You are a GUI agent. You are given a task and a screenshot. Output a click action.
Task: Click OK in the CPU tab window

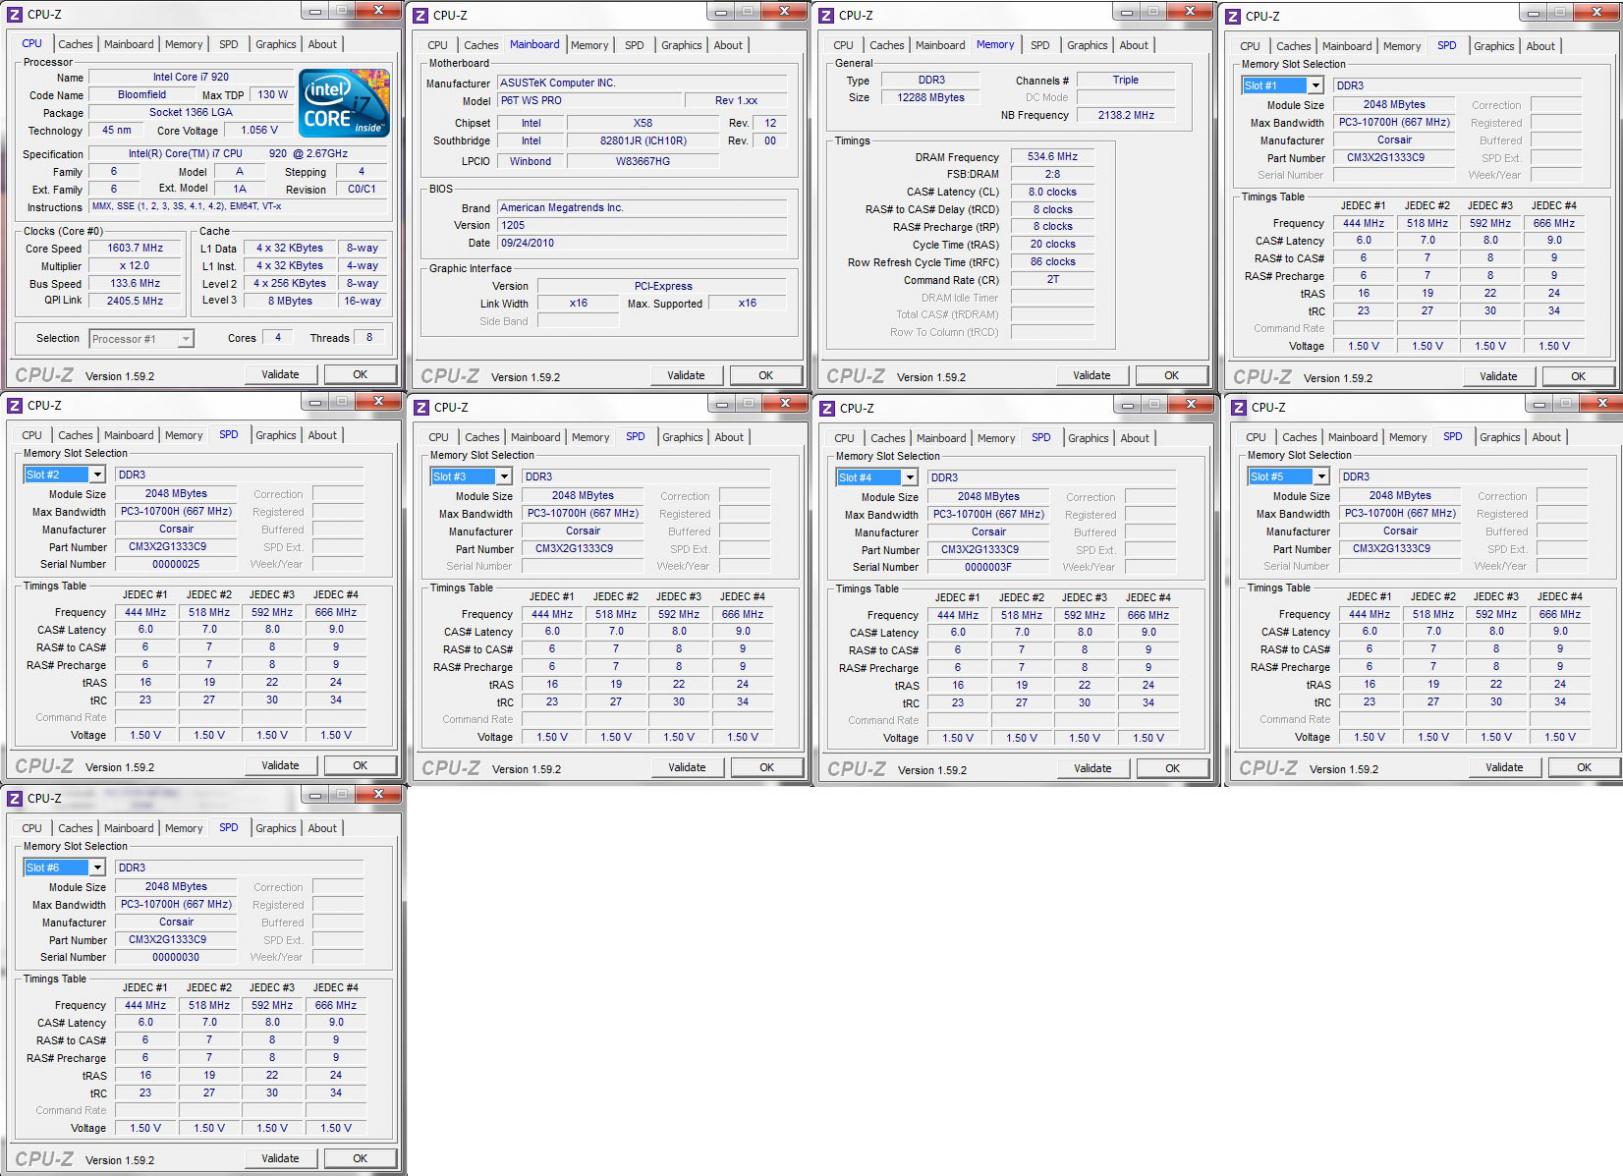pyautogui.click(x=360, y=375)
